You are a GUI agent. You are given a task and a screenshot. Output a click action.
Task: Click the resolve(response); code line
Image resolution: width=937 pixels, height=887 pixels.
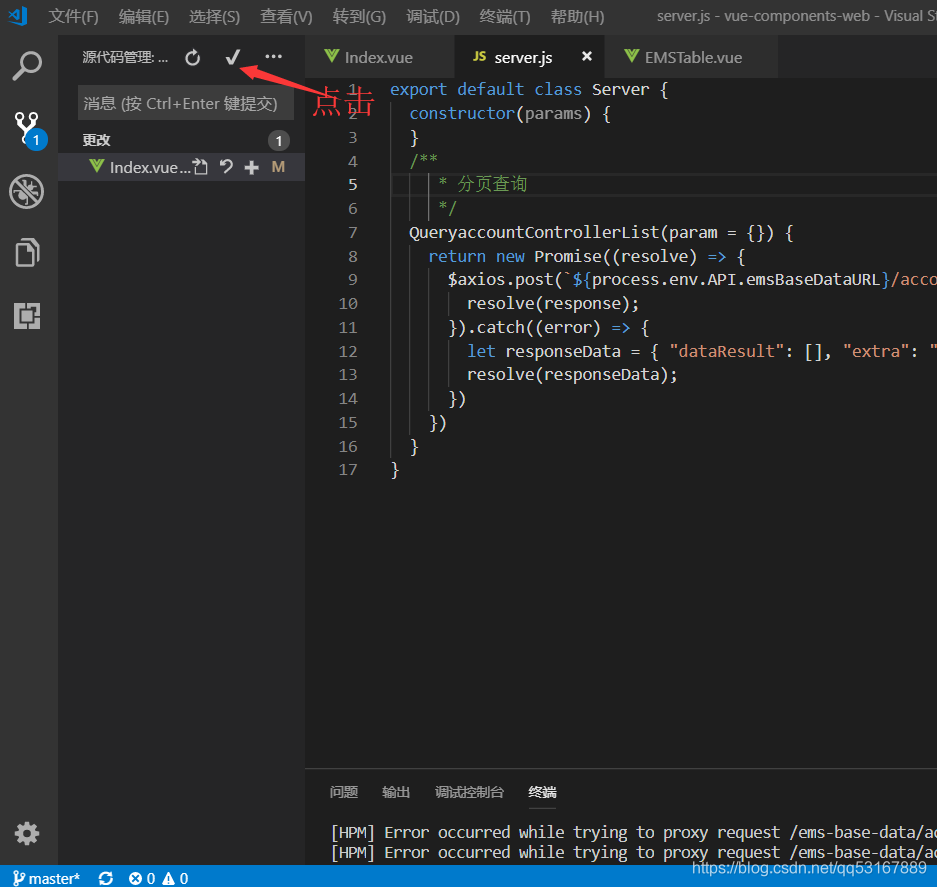[x=553, y=304]
